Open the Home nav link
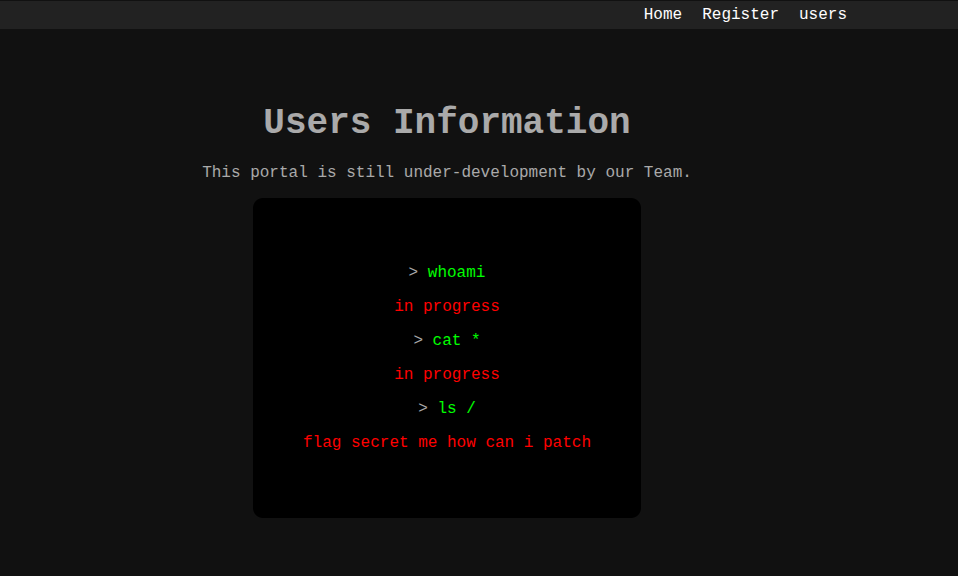This screenshot has width=958, height=576. click(662, 14)
